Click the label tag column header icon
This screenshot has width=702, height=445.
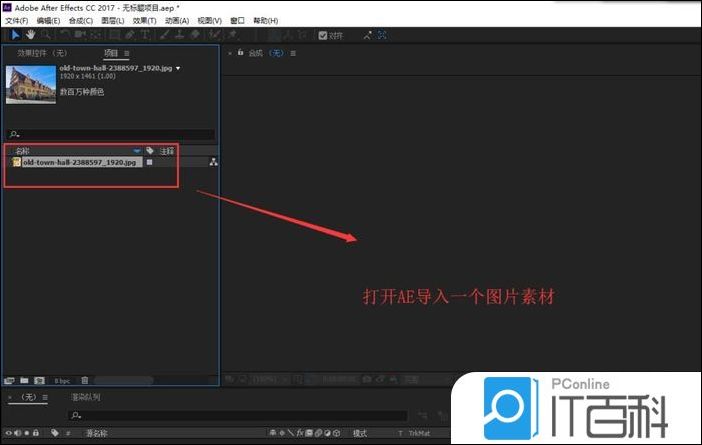(150, 151)
